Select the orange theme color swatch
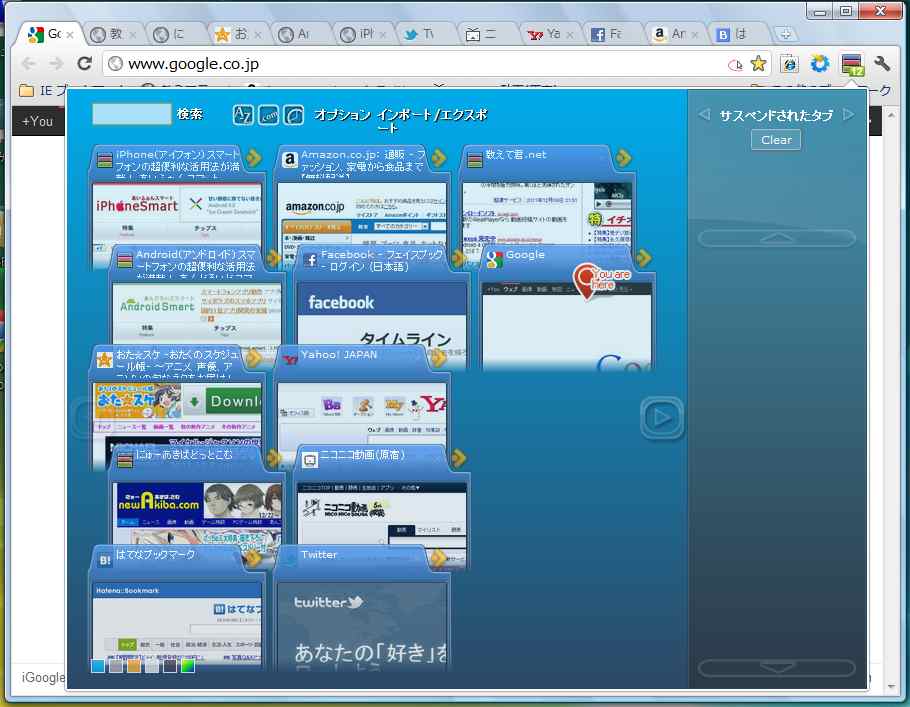The width and height of the screenshot is (910, 707). [x=134, y=666]
